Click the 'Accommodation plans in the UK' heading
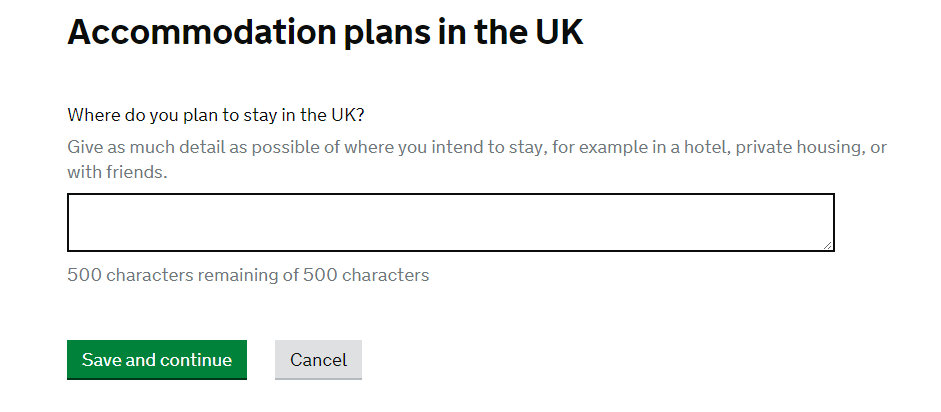The image size is (941, 412). click(325, 33)
